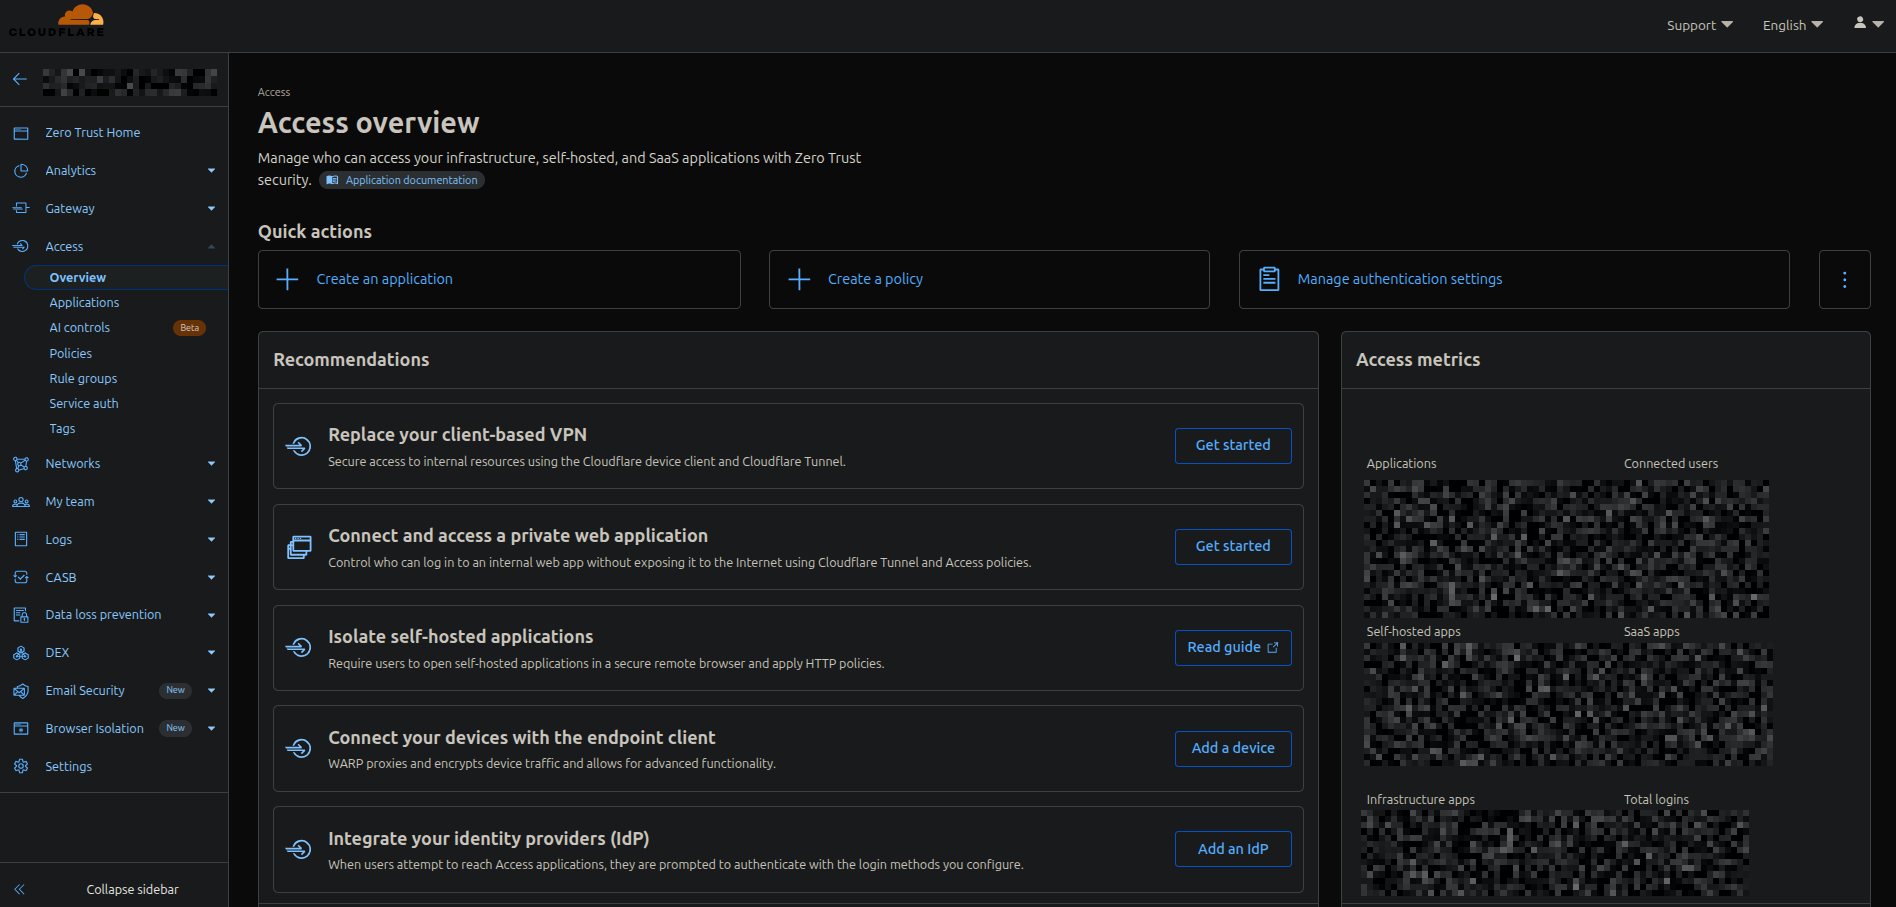The image size is (1896, 907).
Task: Click the Collapse sidebar label
Action: coord(132,889)
